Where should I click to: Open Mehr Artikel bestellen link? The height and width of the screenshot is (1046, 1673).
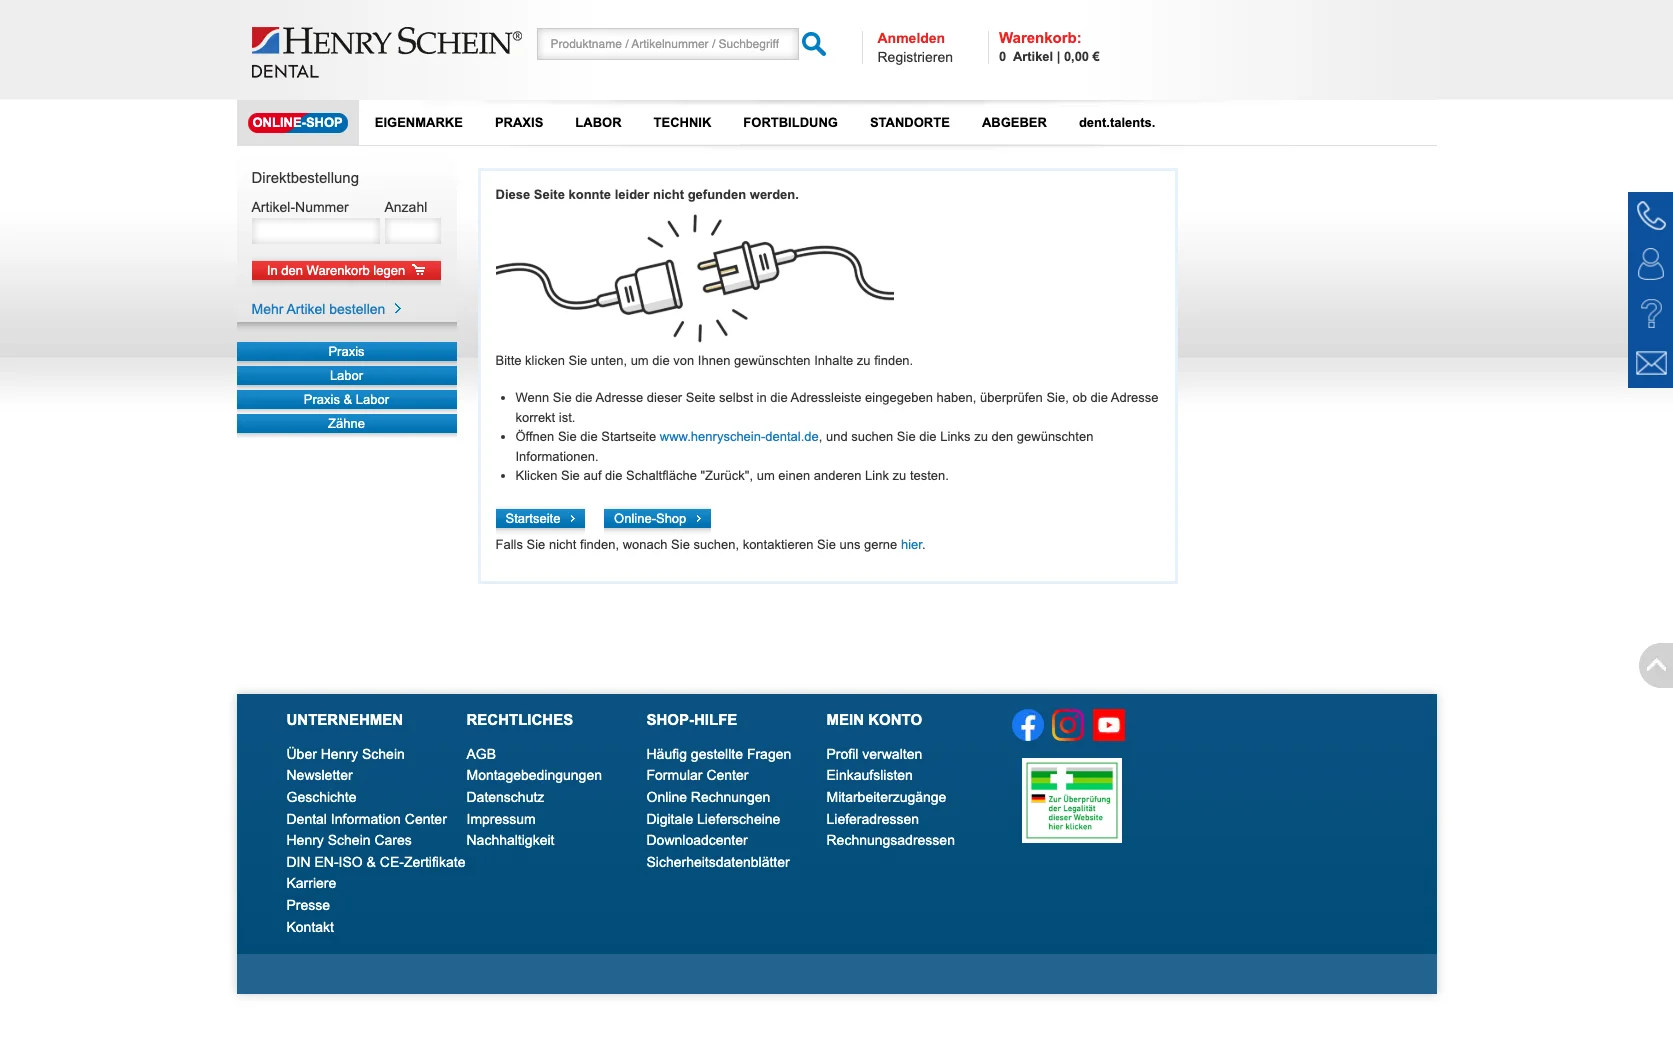click(x=326, y=309)
